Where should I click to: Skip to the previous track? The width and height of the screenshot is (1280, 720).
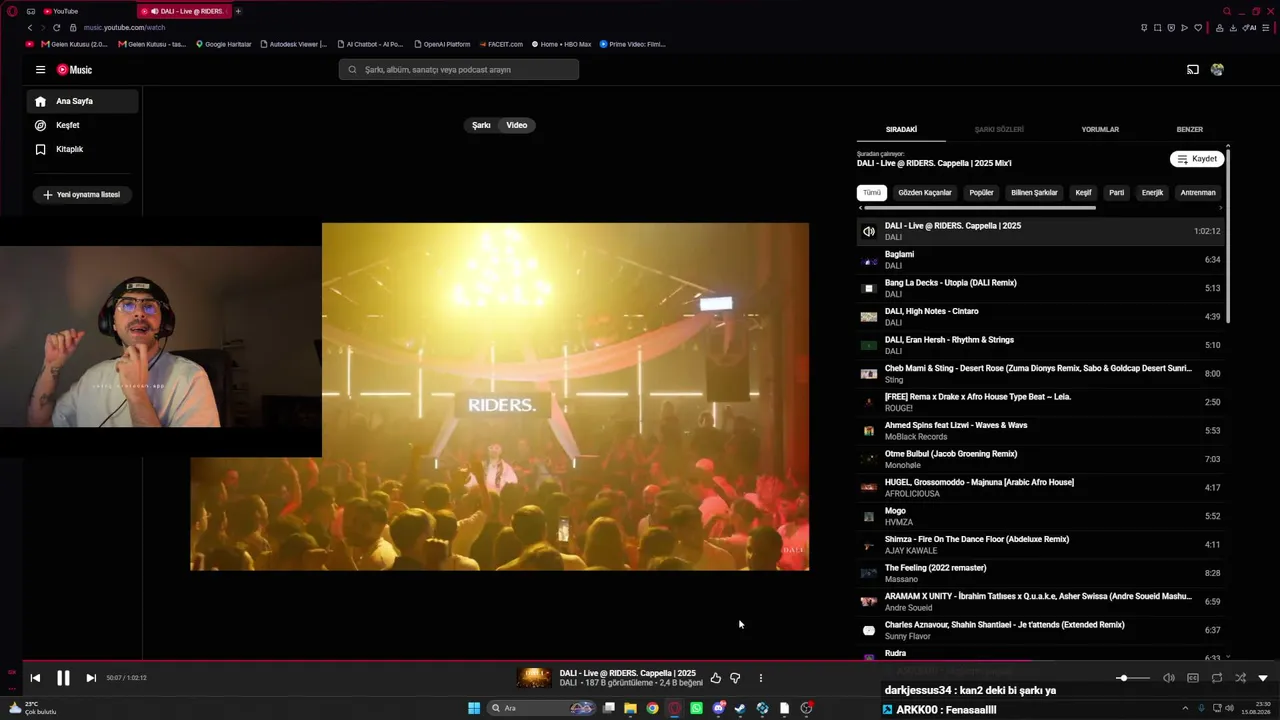click(35, 678)
